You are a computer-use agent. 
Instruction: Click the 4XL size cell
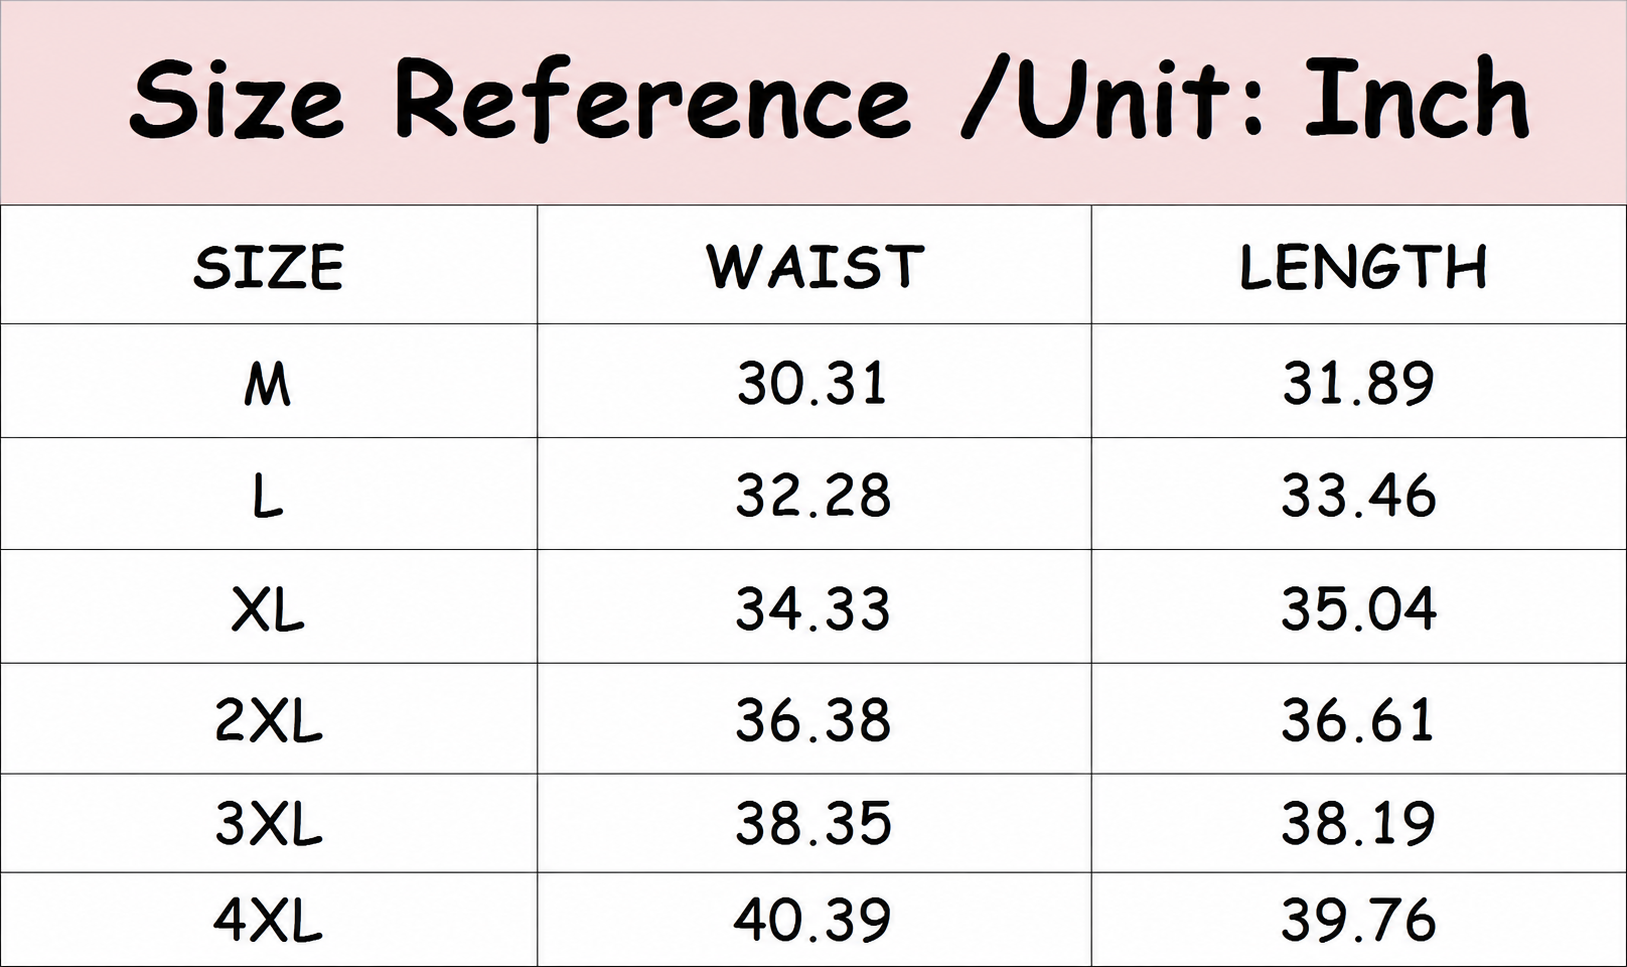tap(268, 920)
